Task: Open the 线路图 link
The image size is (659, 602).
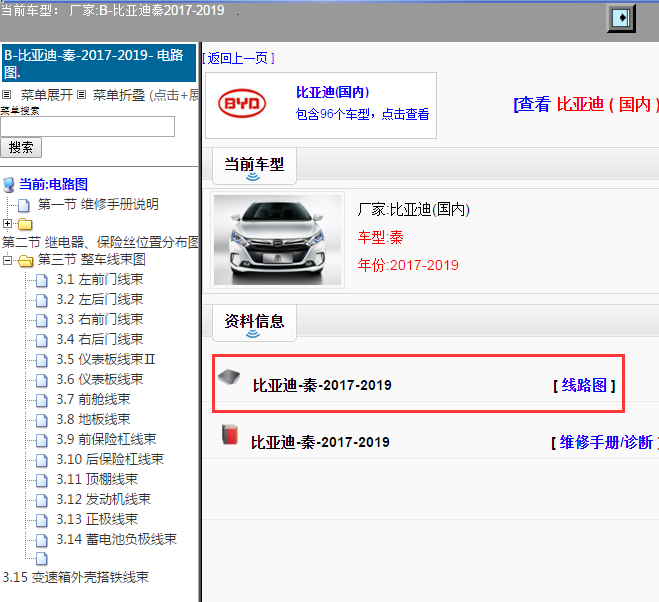Action: [x=584, y=385]
